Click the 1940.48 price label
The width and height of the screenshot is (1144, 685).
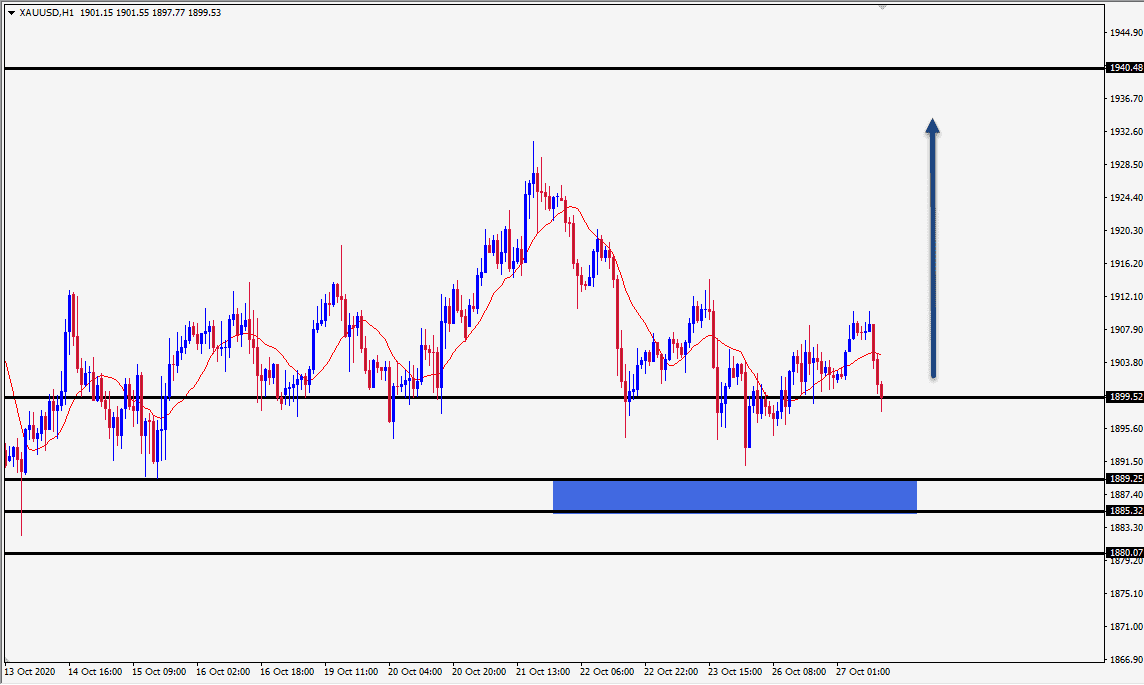pyautogui.click(x=1125, y=68)
